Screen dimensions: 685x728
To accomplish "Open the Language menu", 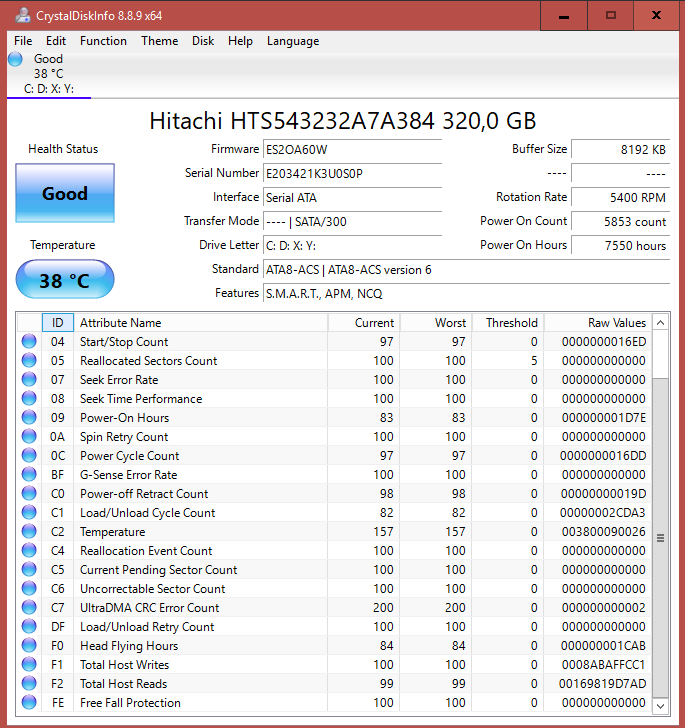I will coord(293,41).
